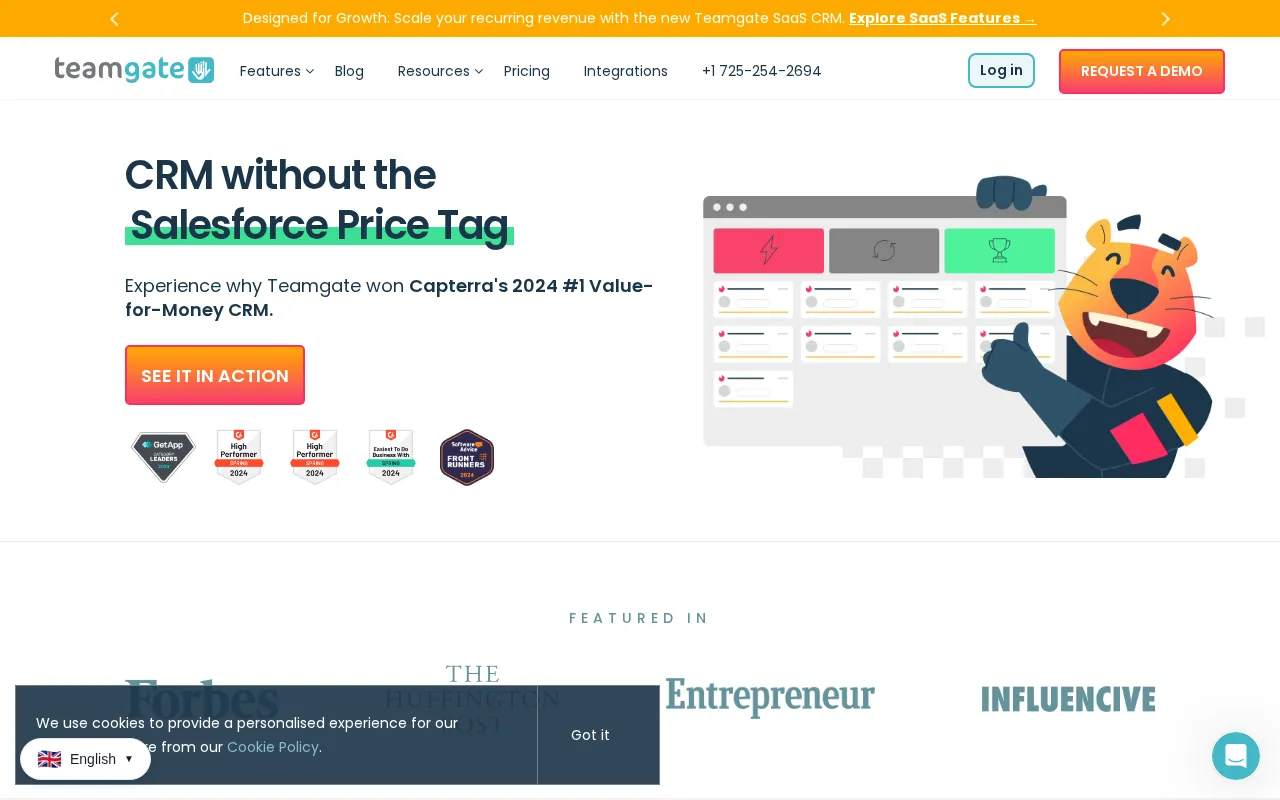Click the Easiest To Do Business With badge
This screenshot has width=1280, height=800.
[x=391, y=457]
